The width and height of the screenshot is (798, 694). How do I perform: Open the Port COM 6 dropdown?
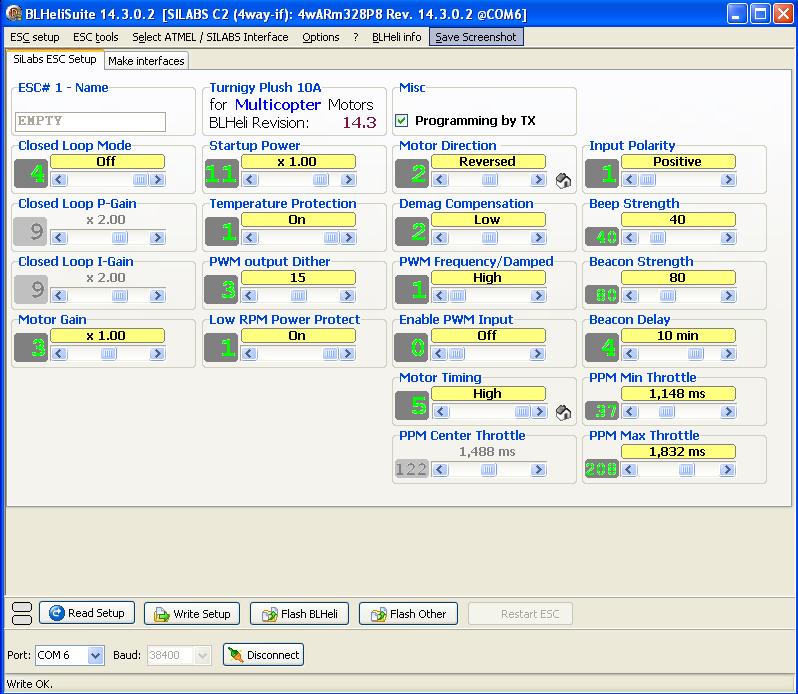(x=95, y=655)
